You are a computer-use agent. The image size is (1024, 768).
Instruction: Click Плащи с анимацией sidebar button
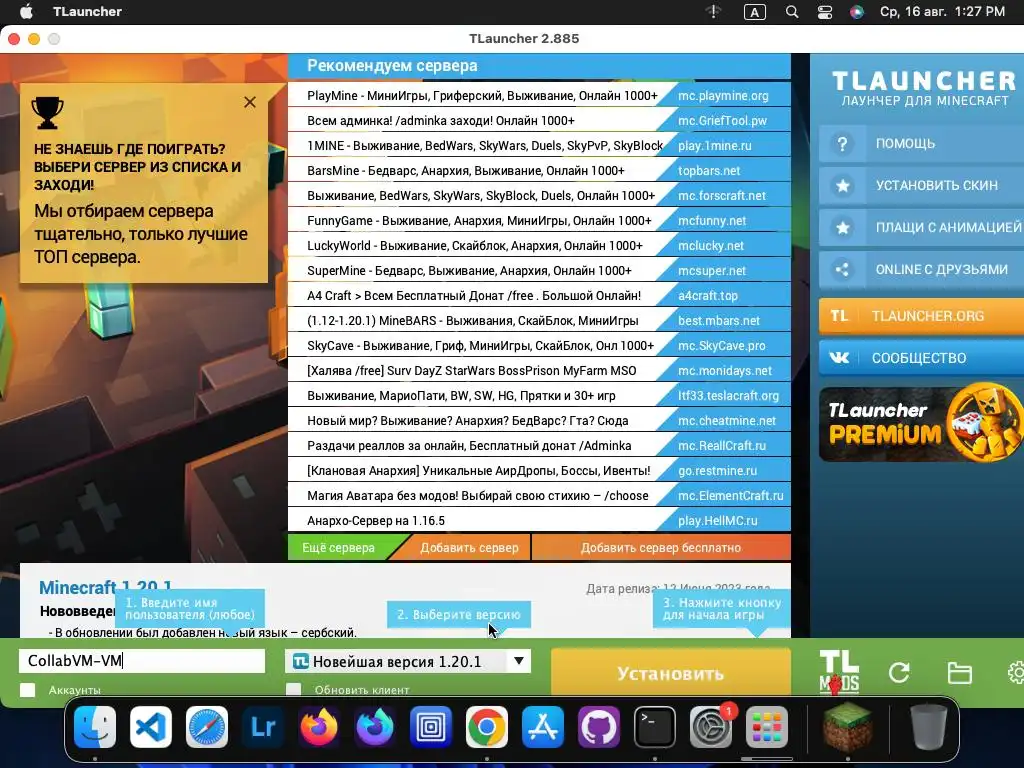click(x=921, y=227)
